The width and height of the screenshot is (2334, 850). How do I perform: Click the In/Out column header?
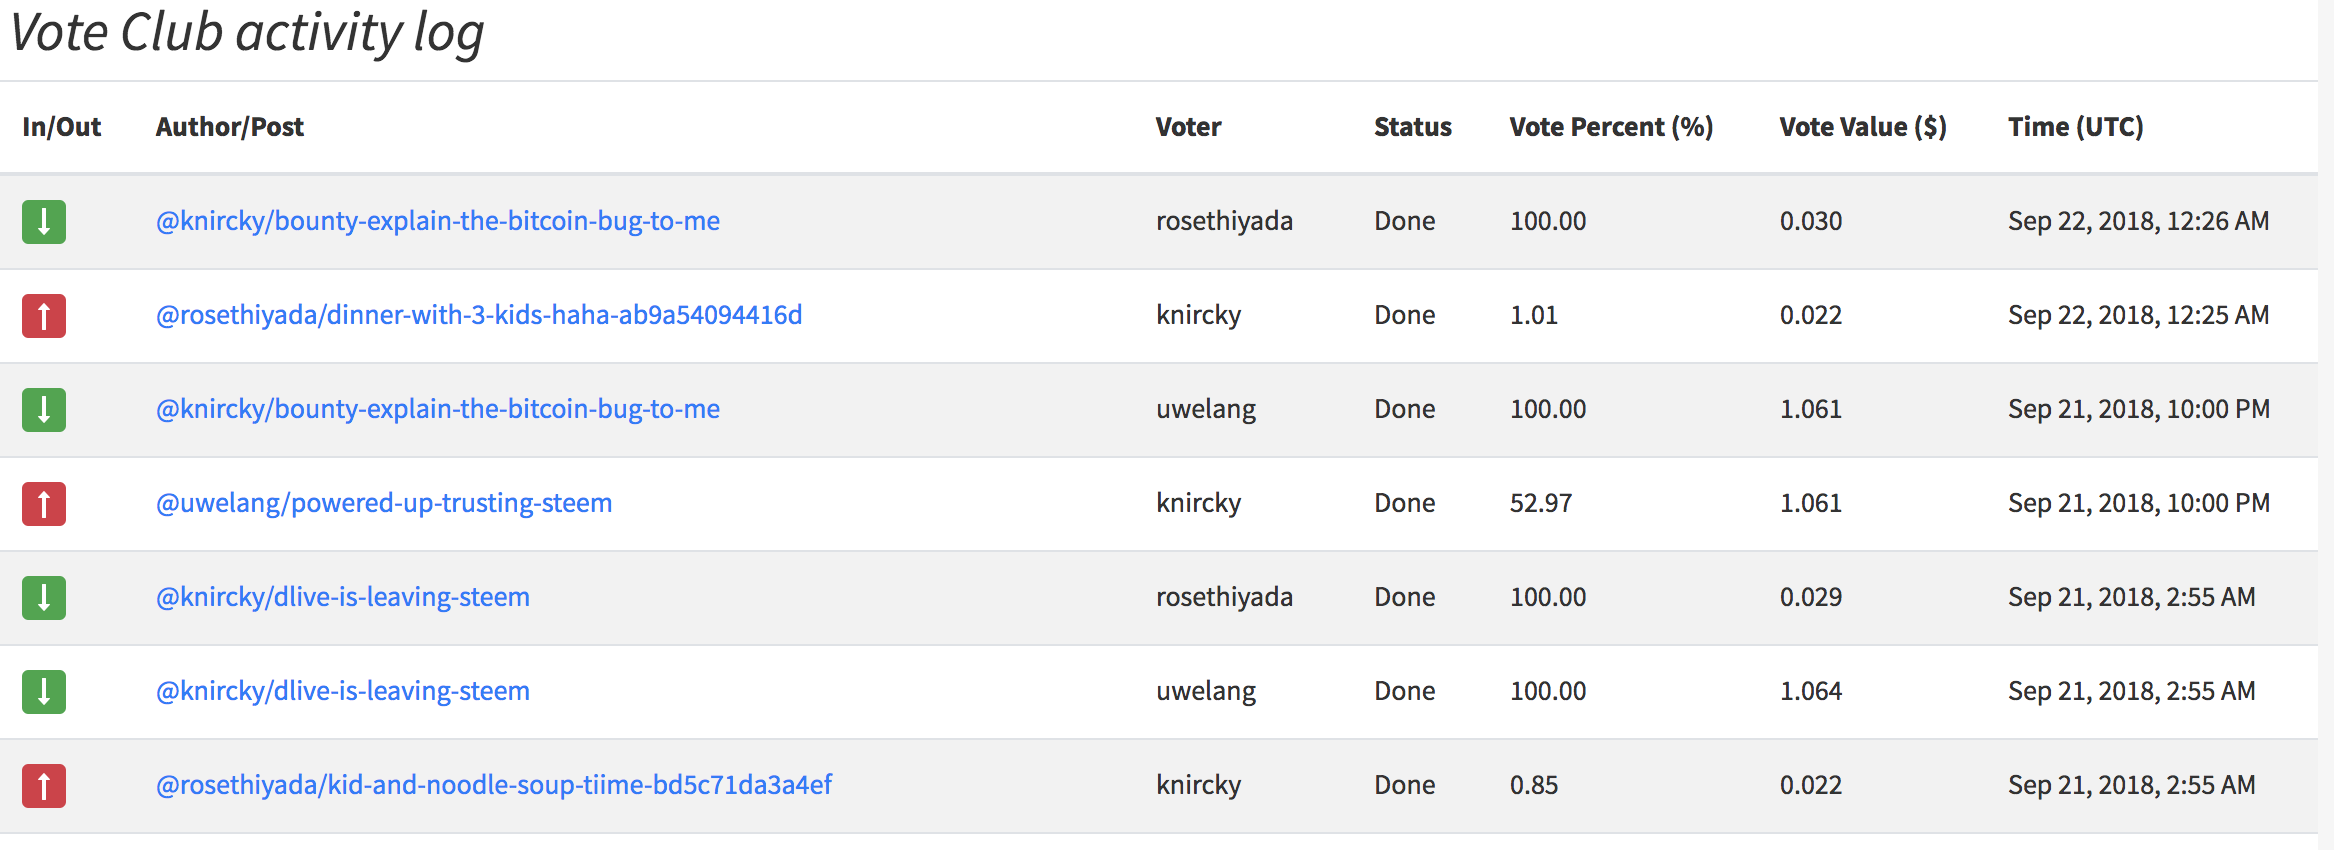(x=62, y=127)
